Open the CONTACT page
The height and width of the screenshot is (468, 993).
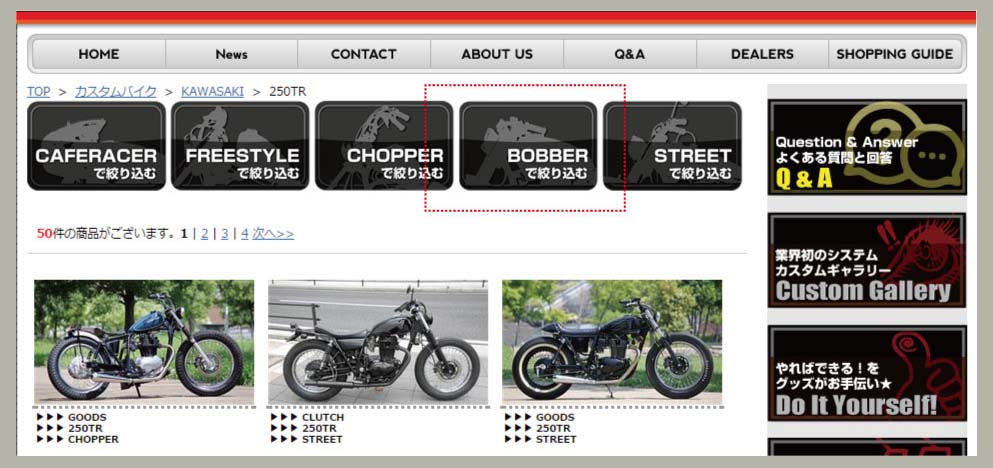364,54
